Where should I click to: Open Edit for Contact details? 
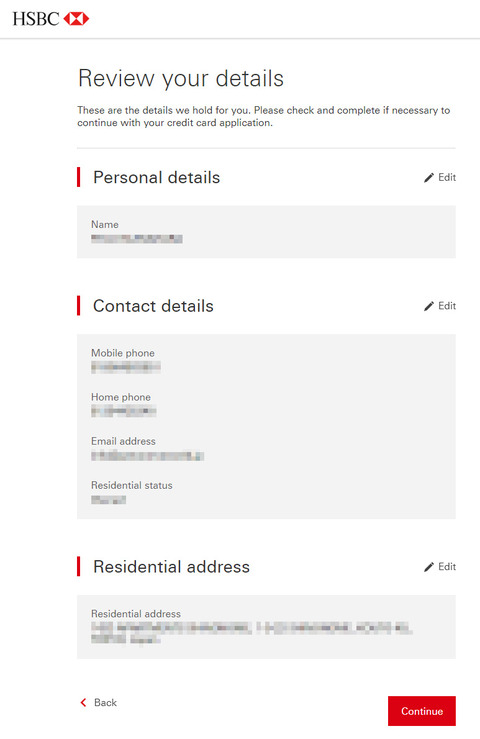click(440, 306)
